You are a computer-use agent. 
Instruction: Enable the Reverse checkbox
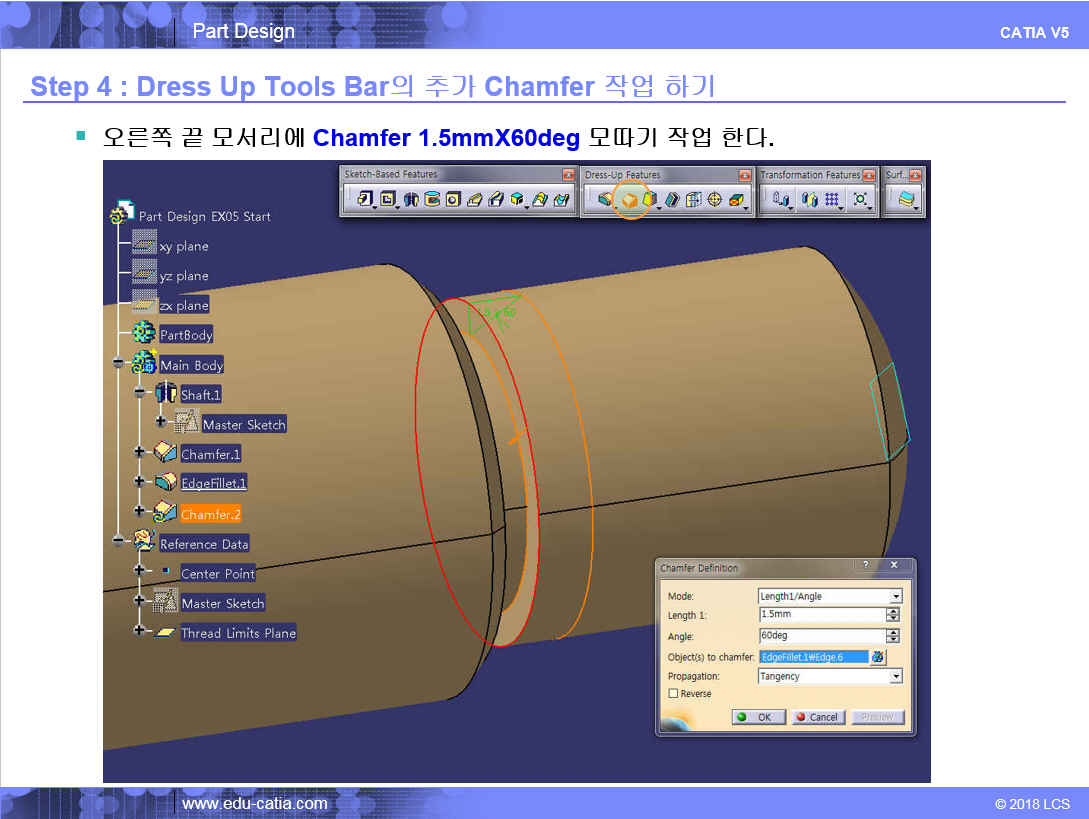tap(674, 693)
